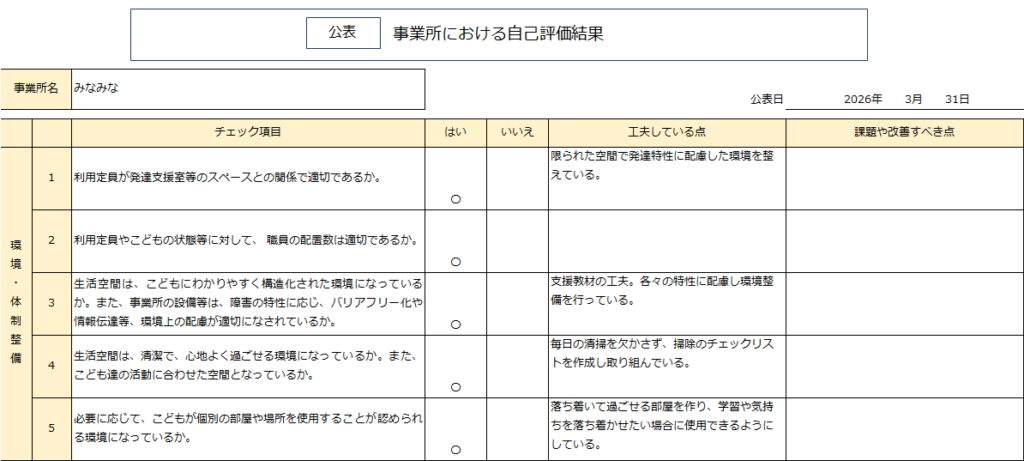Select item 2 question about 職員の配置数

248,241
